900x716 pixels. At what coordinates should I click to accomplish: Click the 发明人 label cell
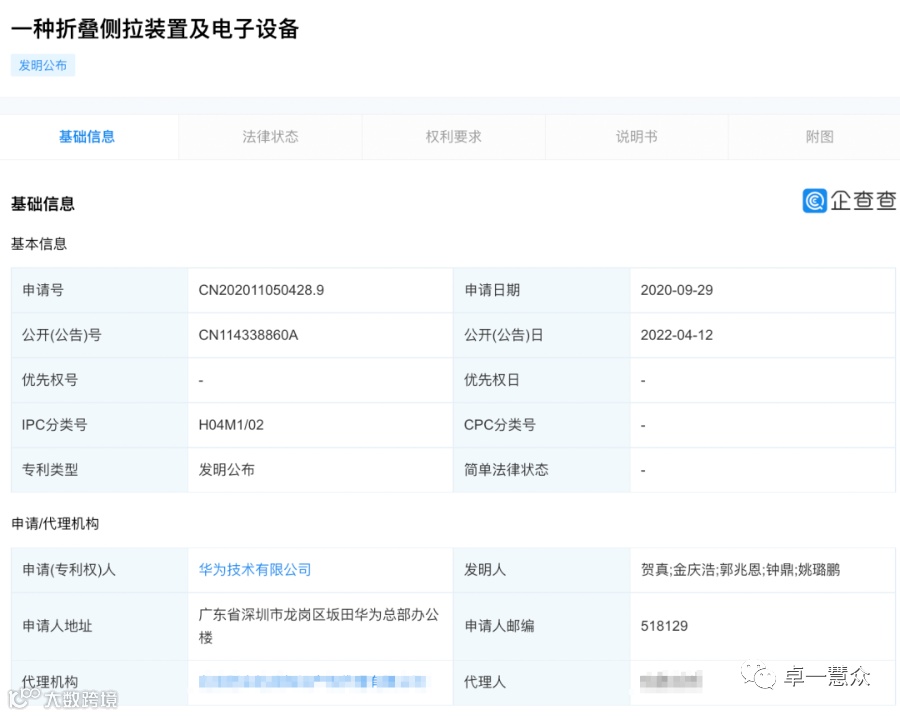click(542, 570)
